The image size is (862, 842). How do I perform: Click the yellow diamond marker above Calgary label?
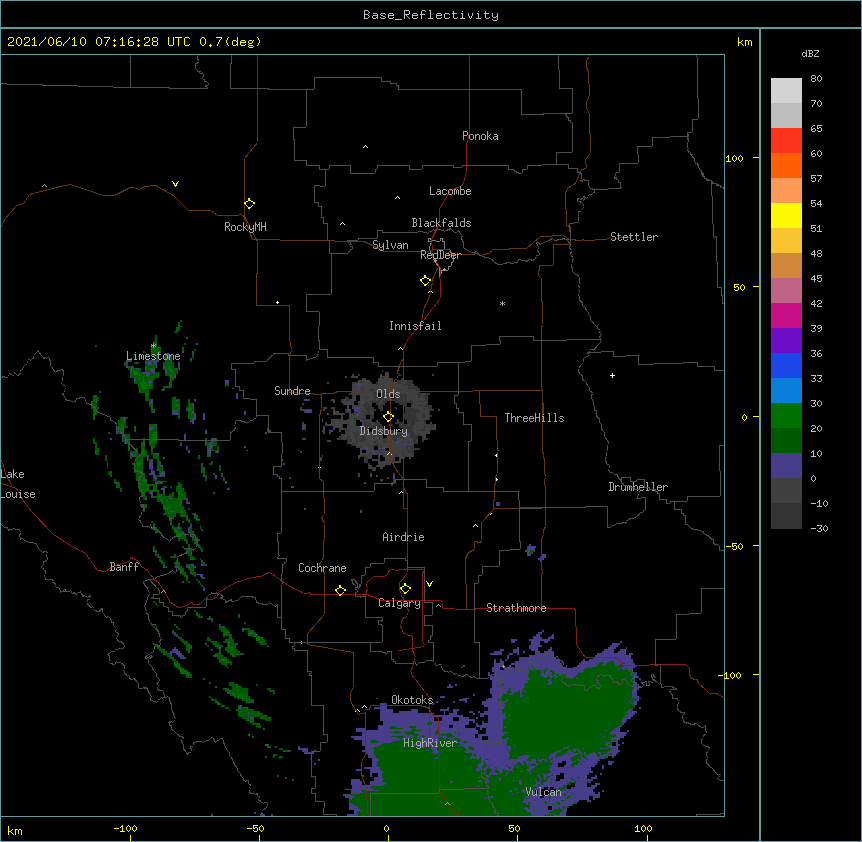[x=405, y=589]
